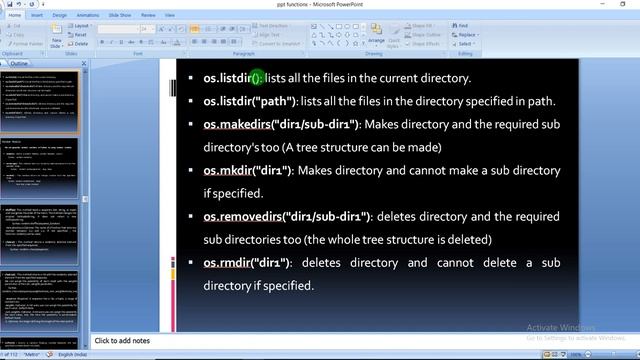Expand the Shapes gallery More arrow
640x360 pixels.
363,43
